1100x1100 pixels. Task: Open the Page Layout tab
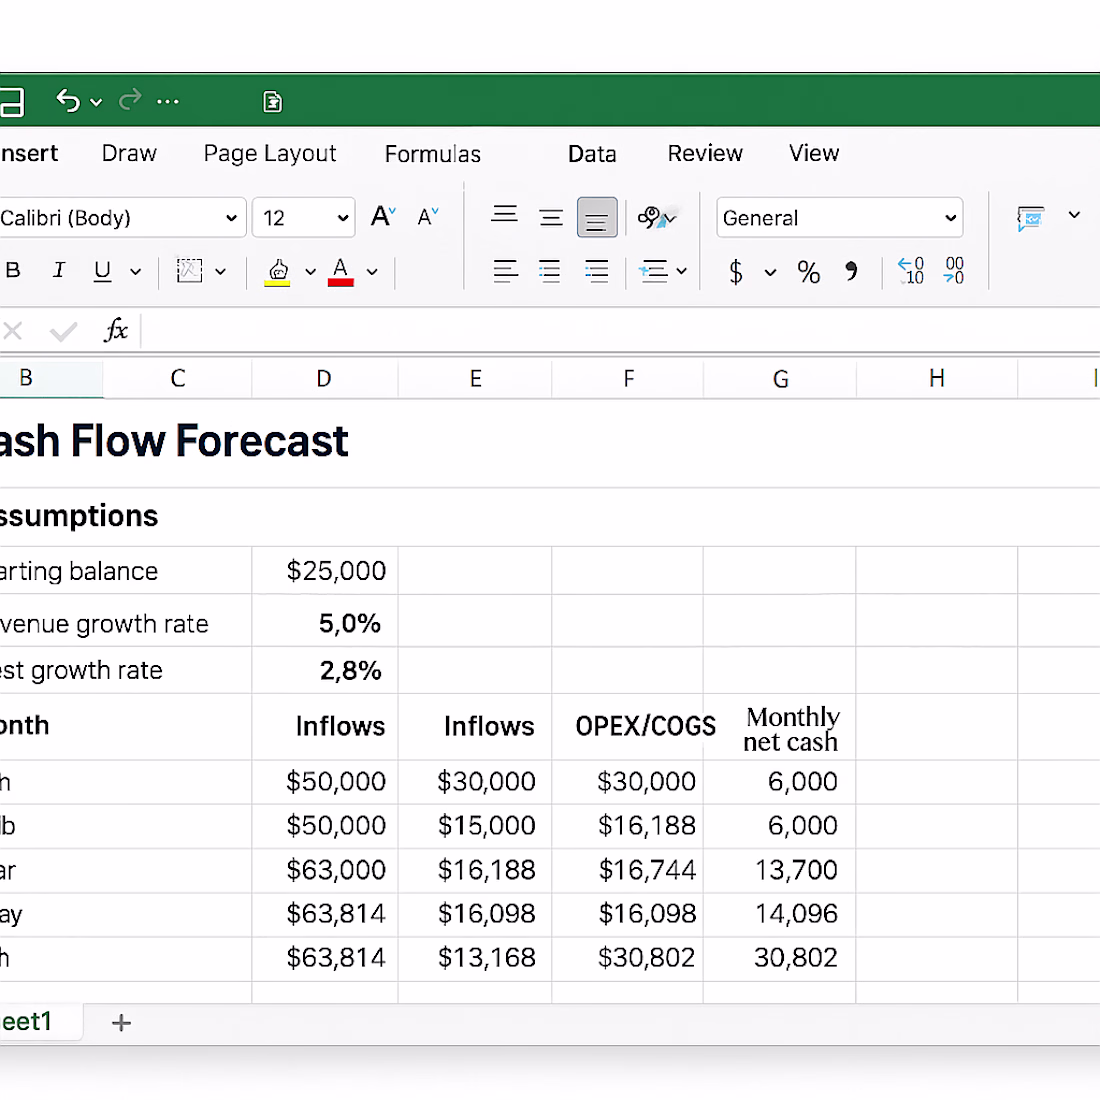coord(270,154)
